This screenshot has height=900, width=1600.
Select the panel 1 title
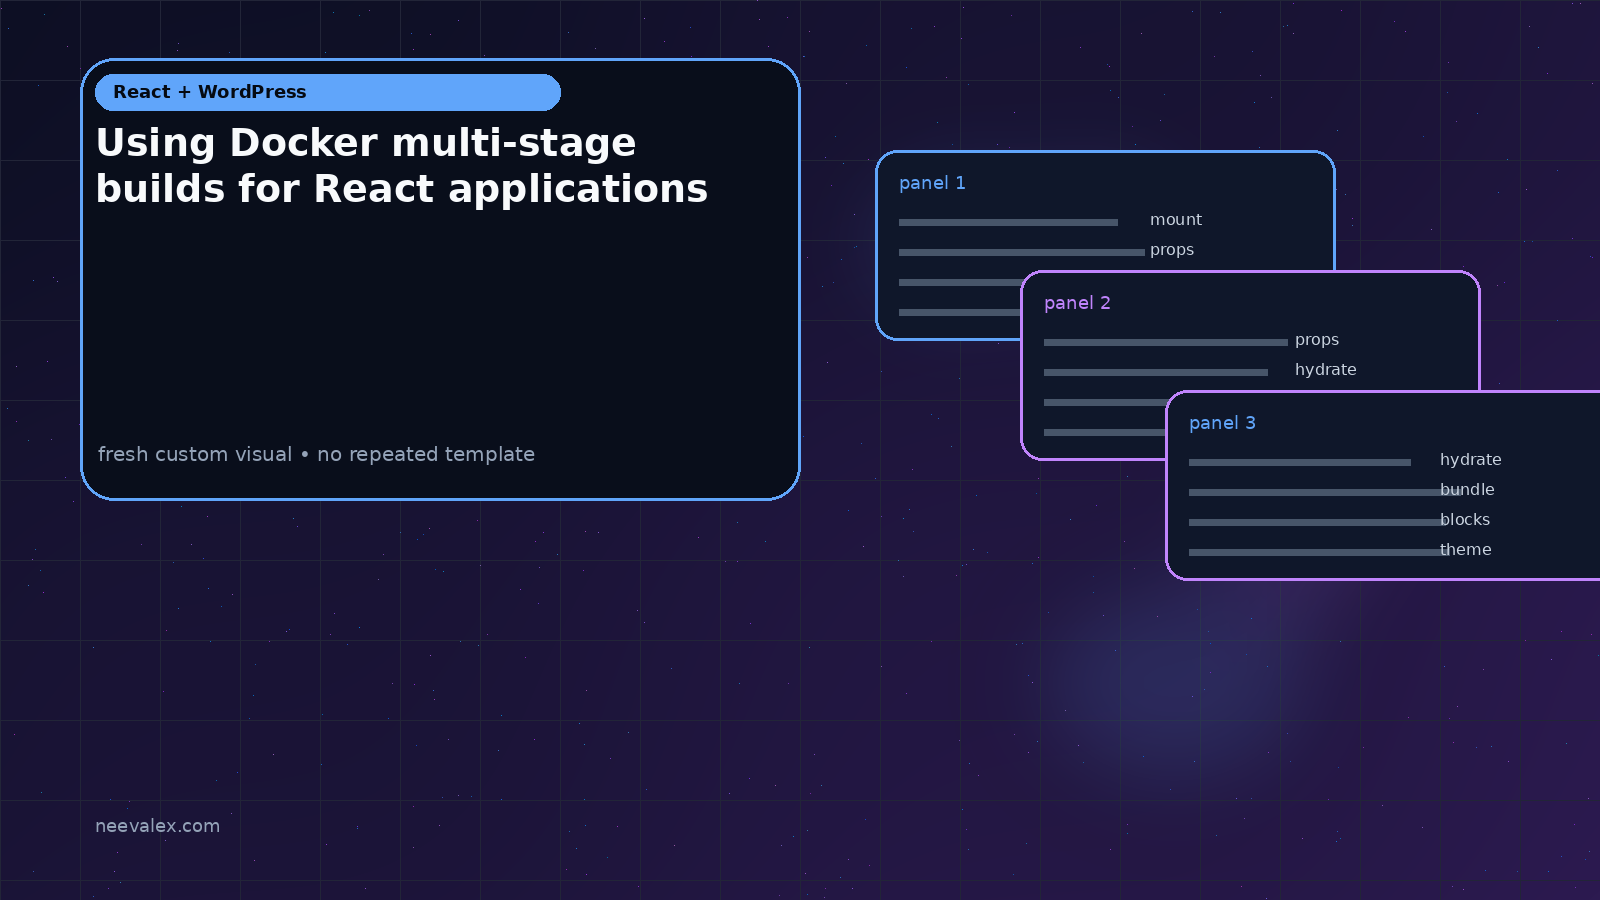point(932,183)
